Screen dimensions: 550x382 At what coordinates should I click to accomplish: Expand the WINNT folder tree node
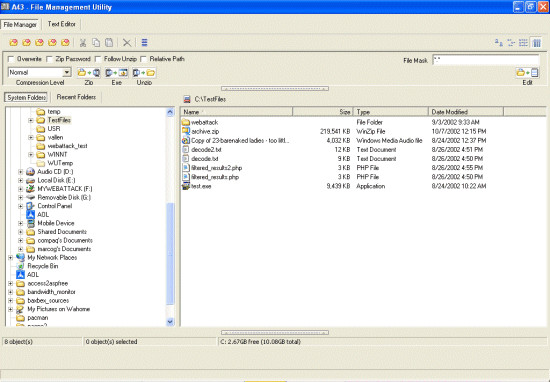[x=31, y=155]
